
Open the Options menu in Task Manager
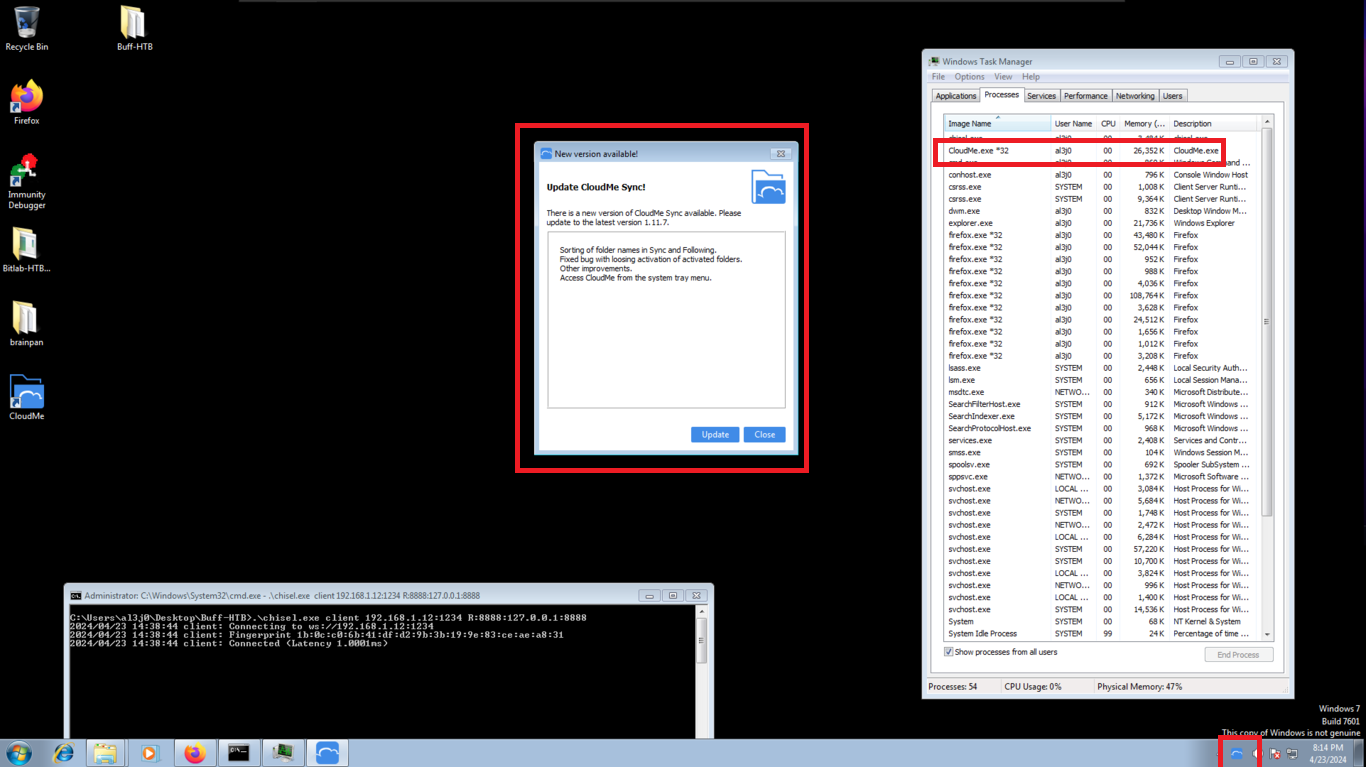click(969, 77)
